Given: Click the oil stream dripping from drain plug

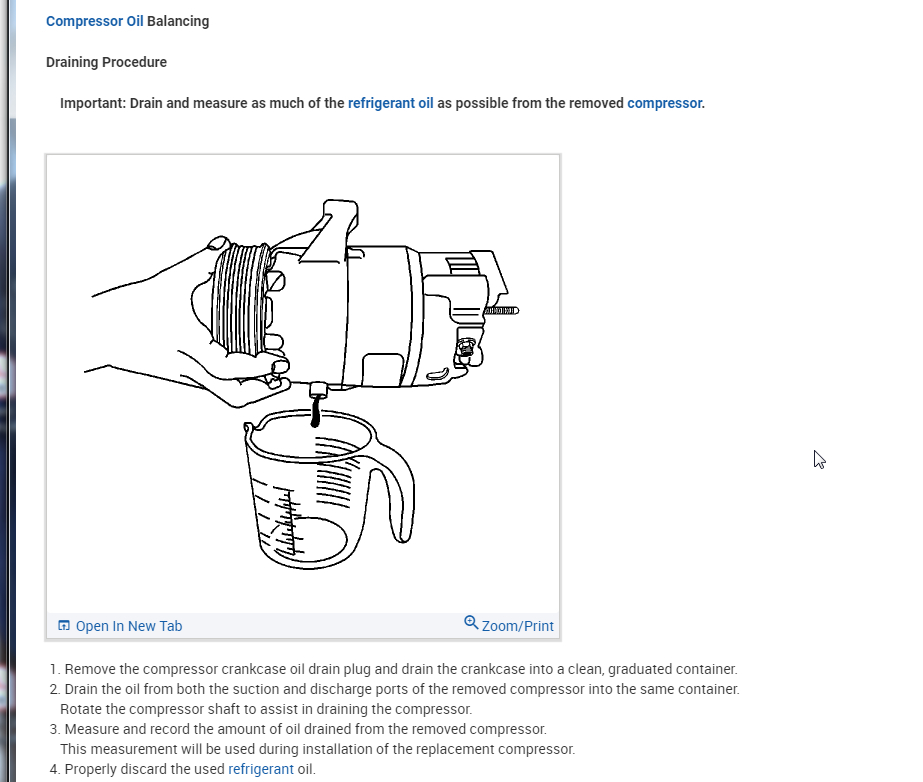Looking at the screenshot, I should pyautogui.click(x=316, y=410).
